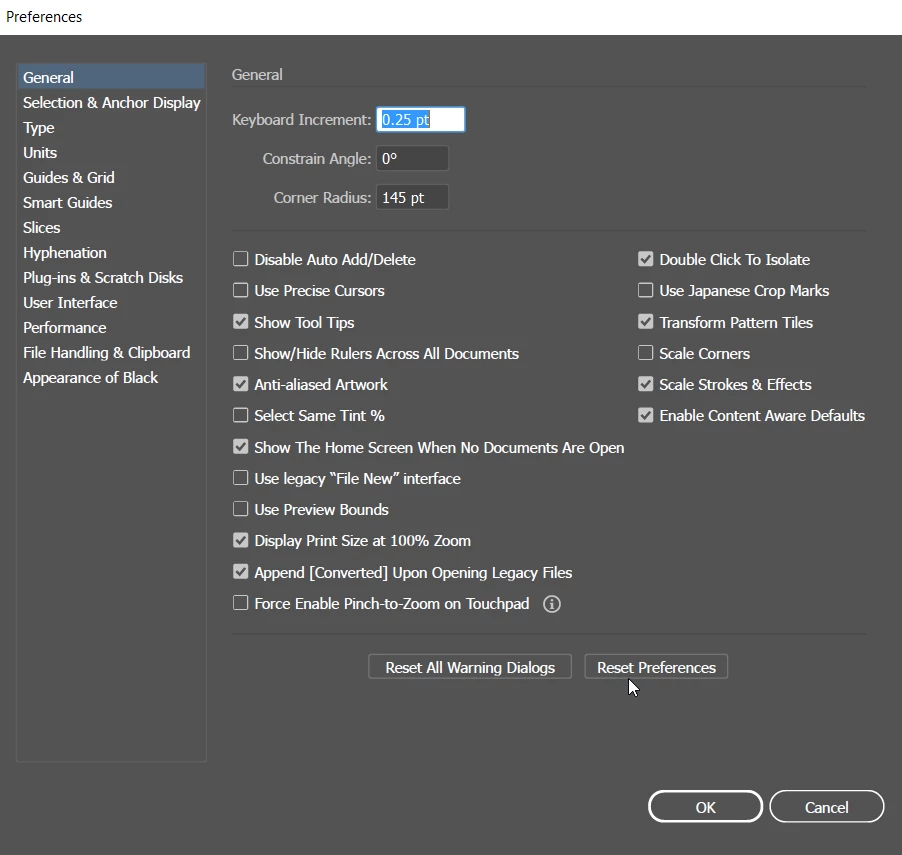The width and height of the screenshot is (902, 855).
Task: Open Selection & Anchor Display preferences
Action: pyautogui.click(x=111, y=102)
